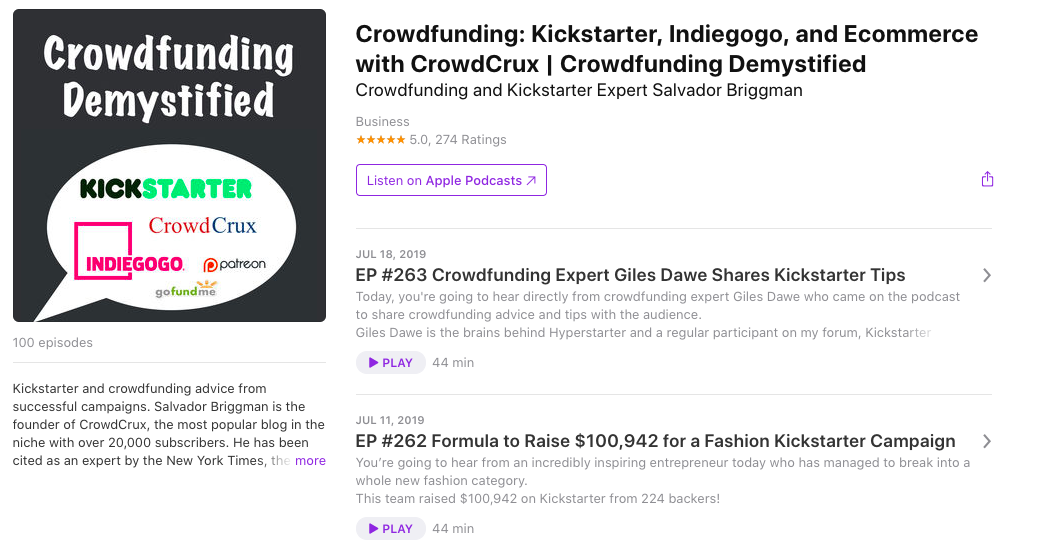Screen dimensions: 1039x549
Task: Play episode #262 Fashion Kickstarter Campaign
Action: [x=391, y=529]
